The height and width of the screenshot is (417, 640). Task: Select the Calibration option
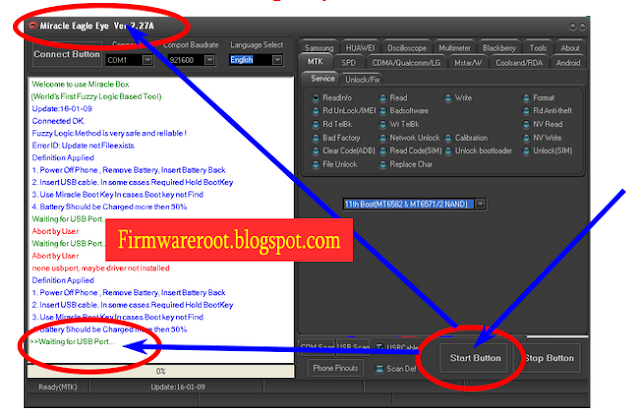466,138
